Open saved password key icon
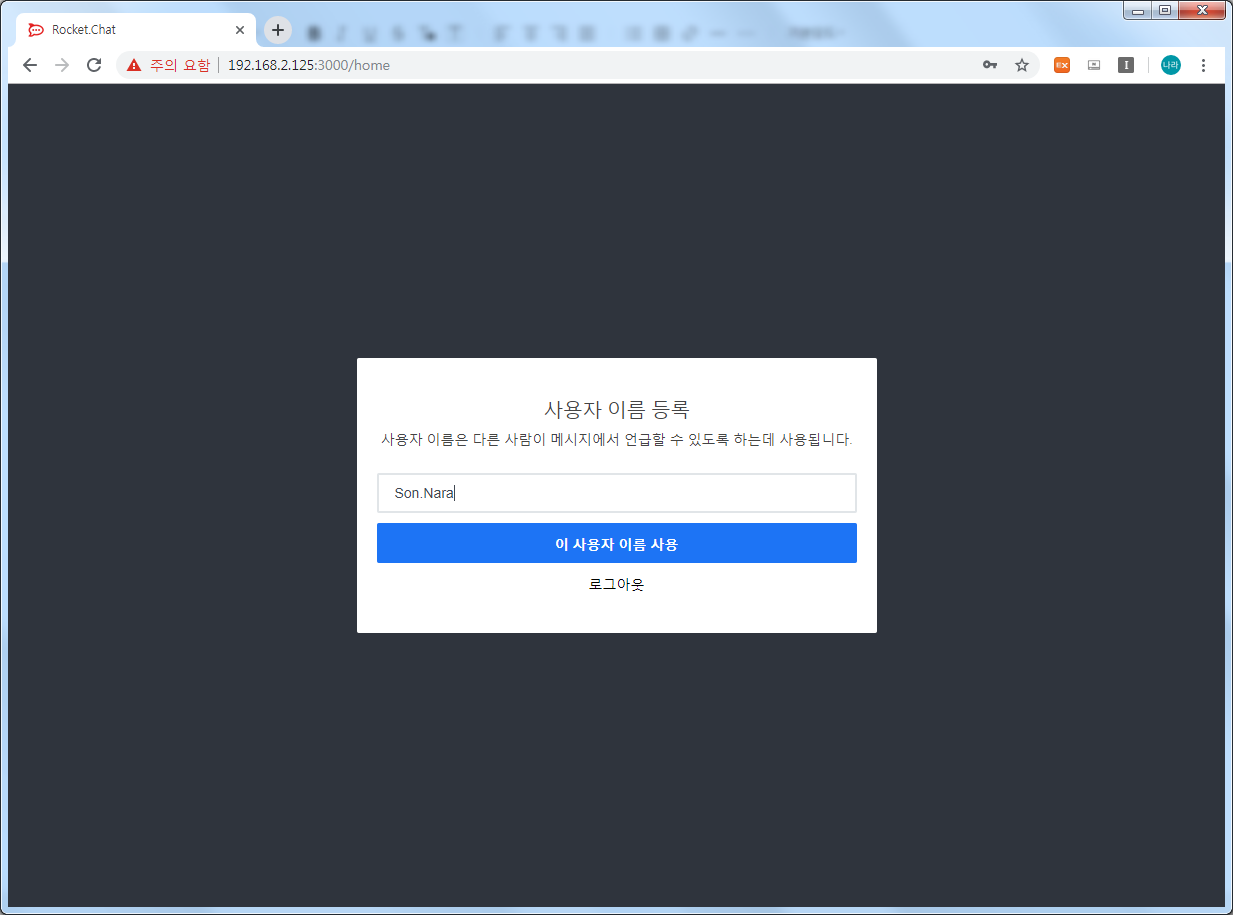This screenshot has height=915, width=1233. 990,65
